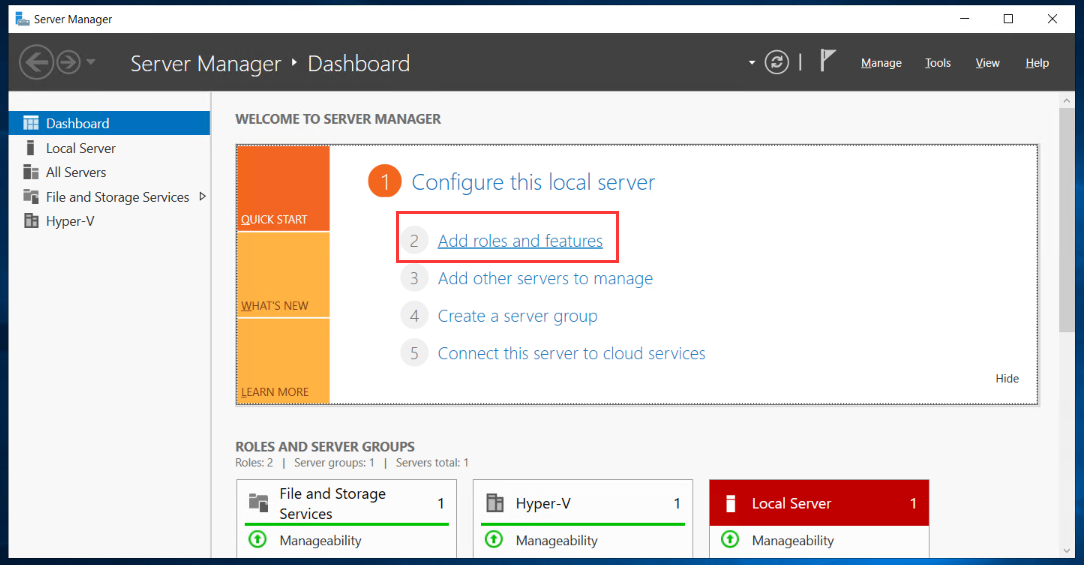This screenshot has height=565, width=1084.
Task: Click Add other servers to manage
Action: (x=545, y=278)
